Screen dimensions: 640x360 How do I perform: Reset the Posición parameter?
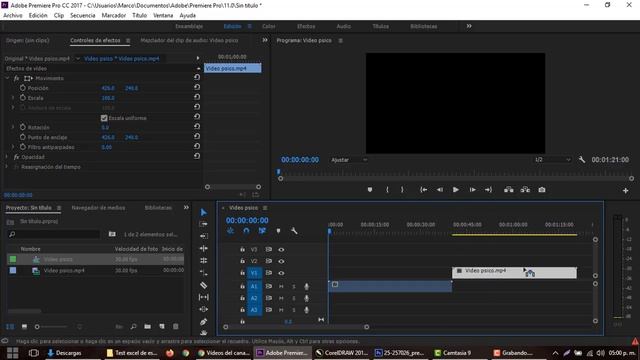click(x=197, y=87)
